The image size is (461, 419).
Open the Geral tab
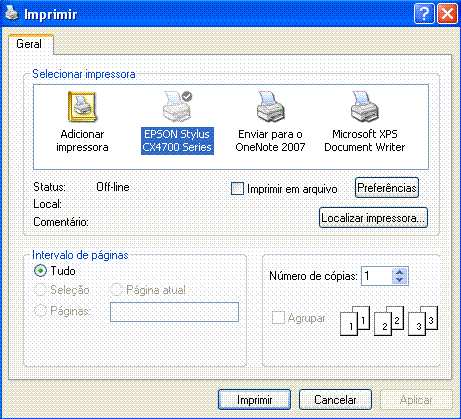click(x=29, y=44)
